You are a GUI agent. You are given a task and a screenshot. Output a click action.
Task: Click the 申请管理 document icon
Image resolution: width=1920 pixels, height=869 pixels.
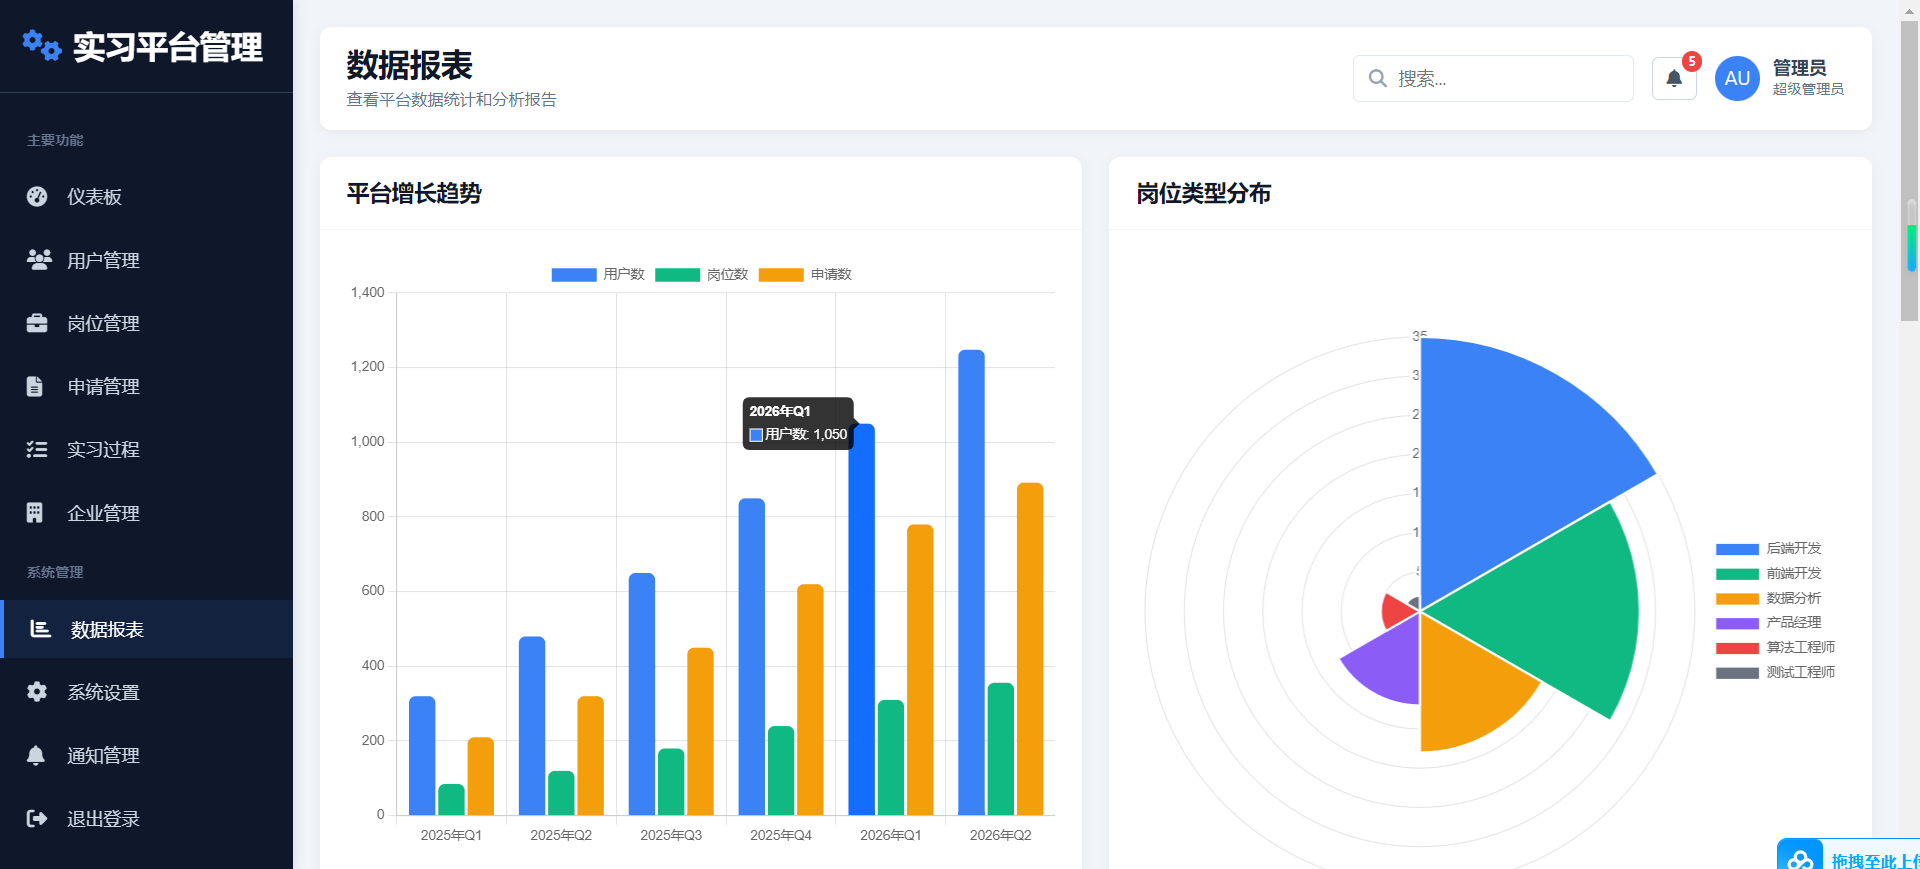click(x=35, y=386)
